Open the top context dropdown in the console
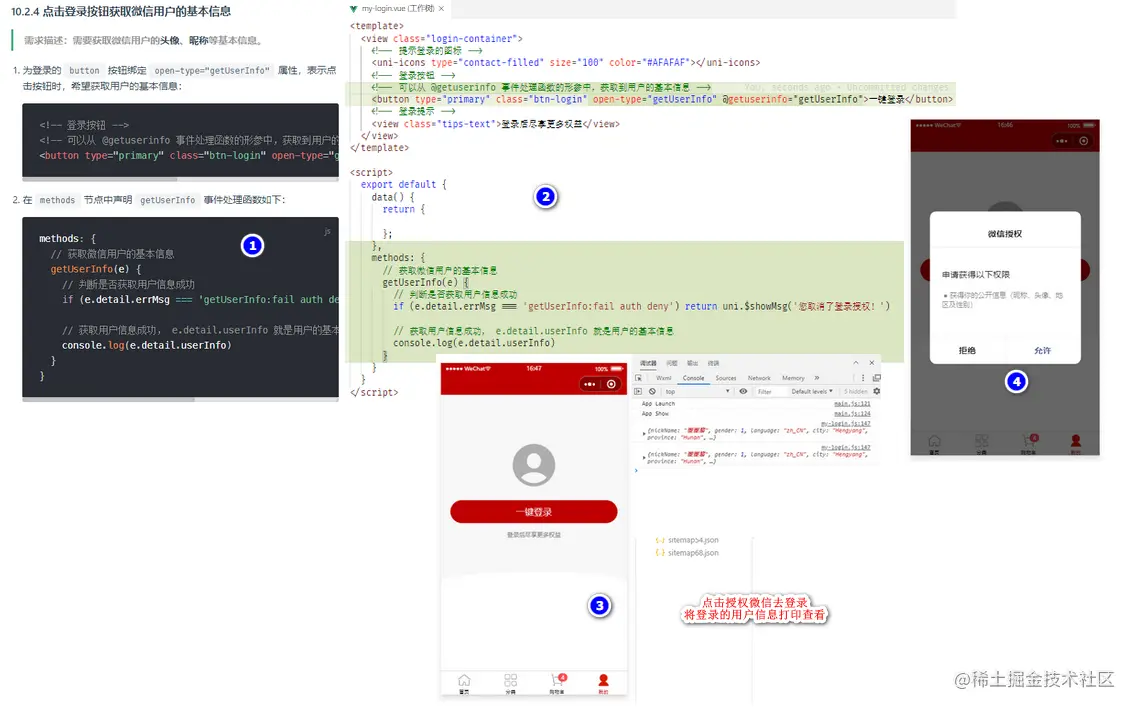This screenshot has width=1135, height=710. tap(698, 392)
